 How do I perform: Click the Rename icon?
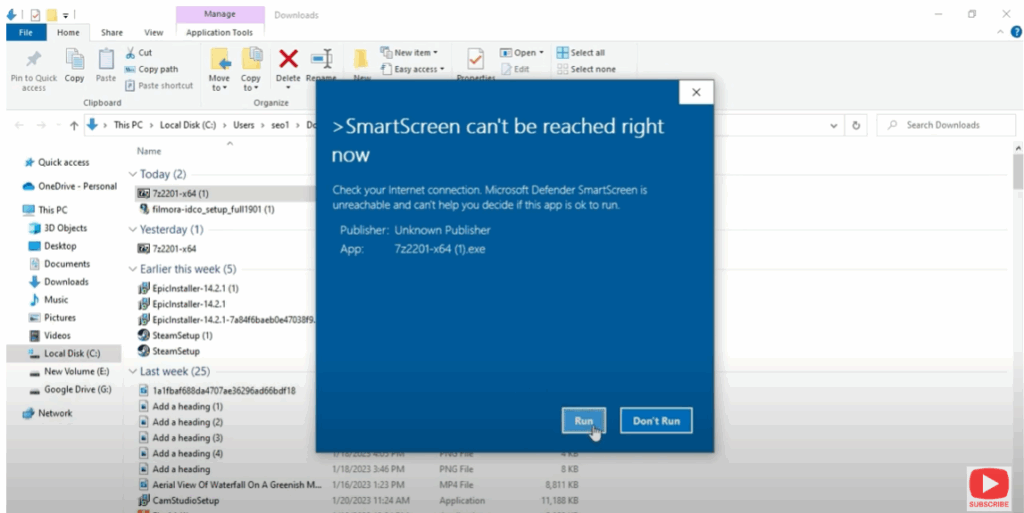pos(321,59)
